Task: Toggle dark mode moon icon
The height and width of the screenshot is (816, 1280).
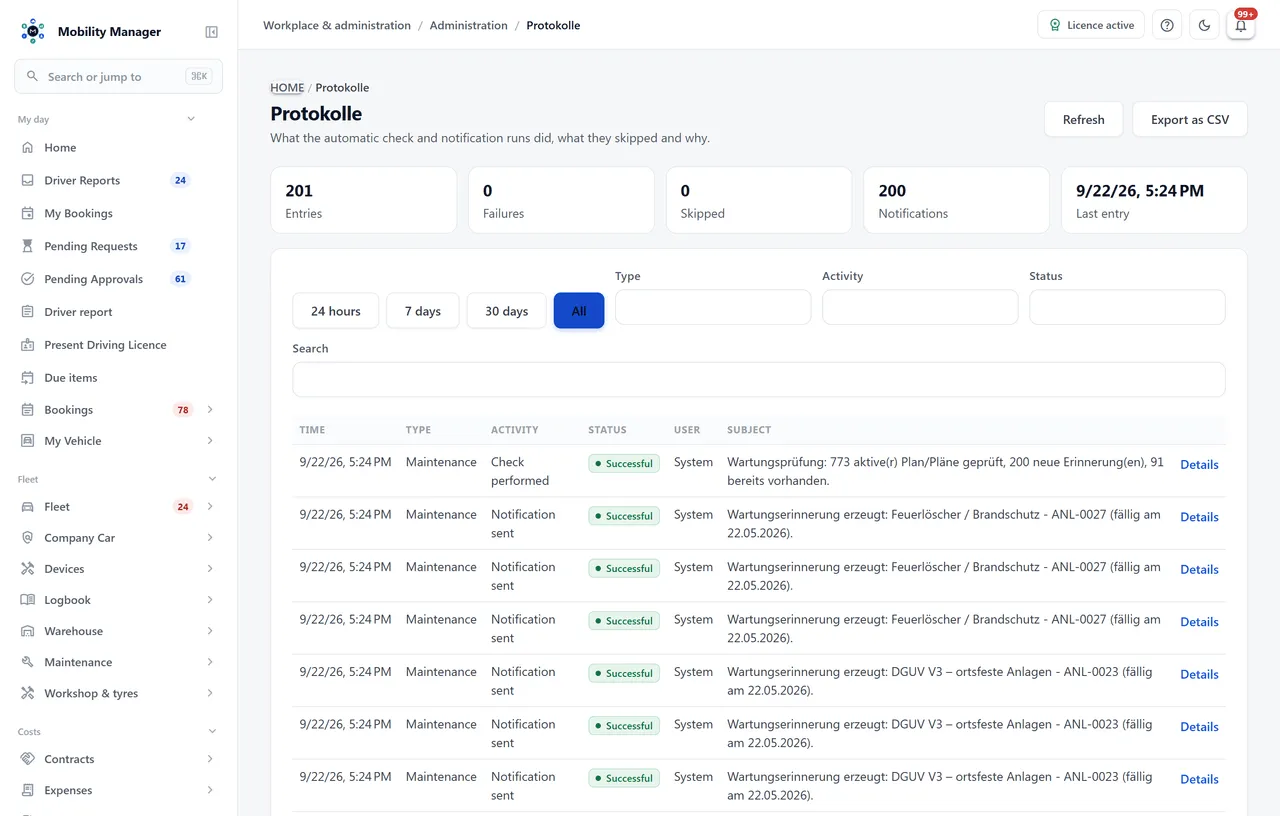Action: coord(1204,25)
